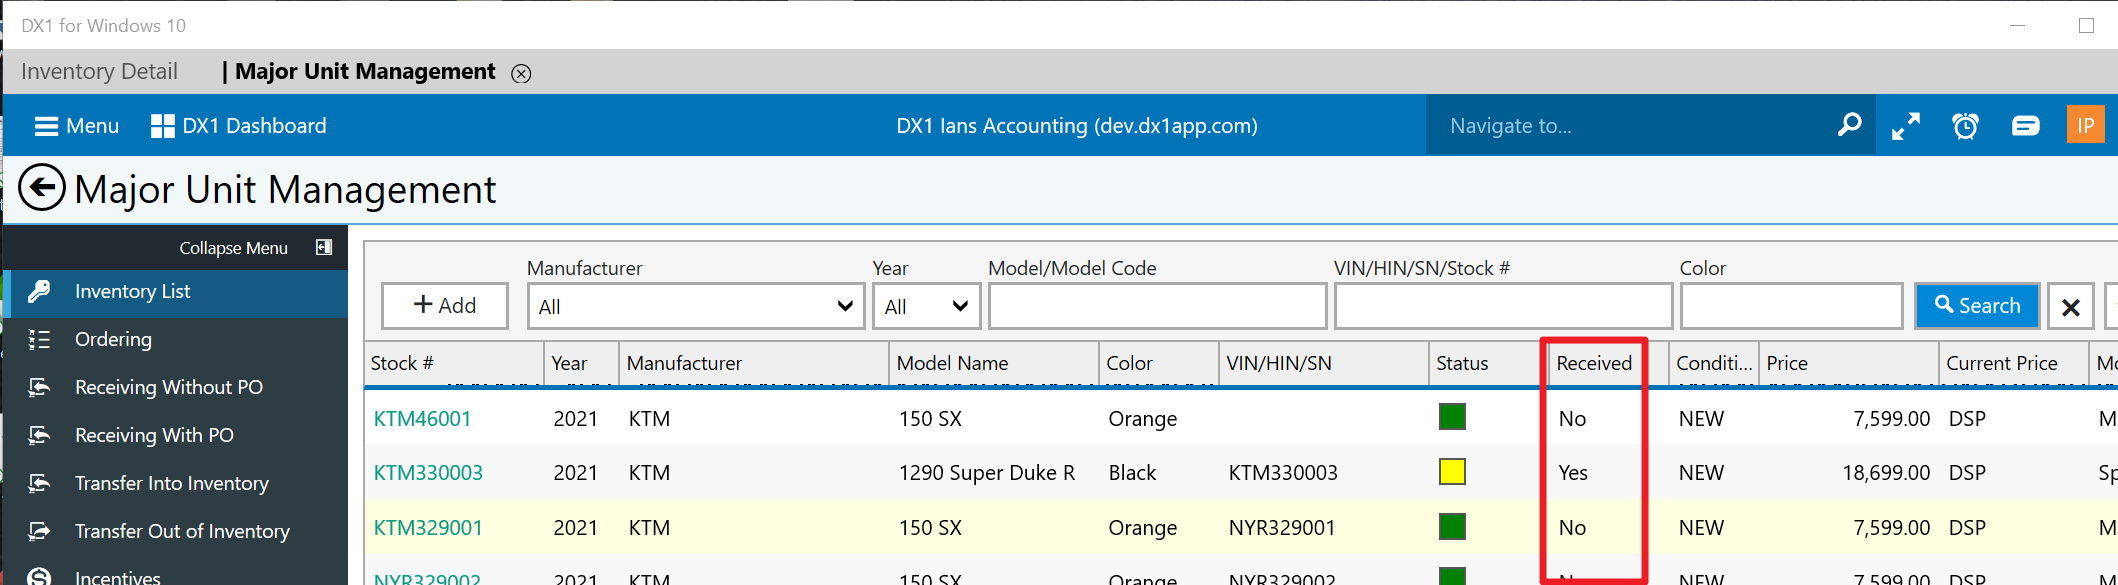
Task: Switch to the Inventory Detail tab
Action: (99, 71)
